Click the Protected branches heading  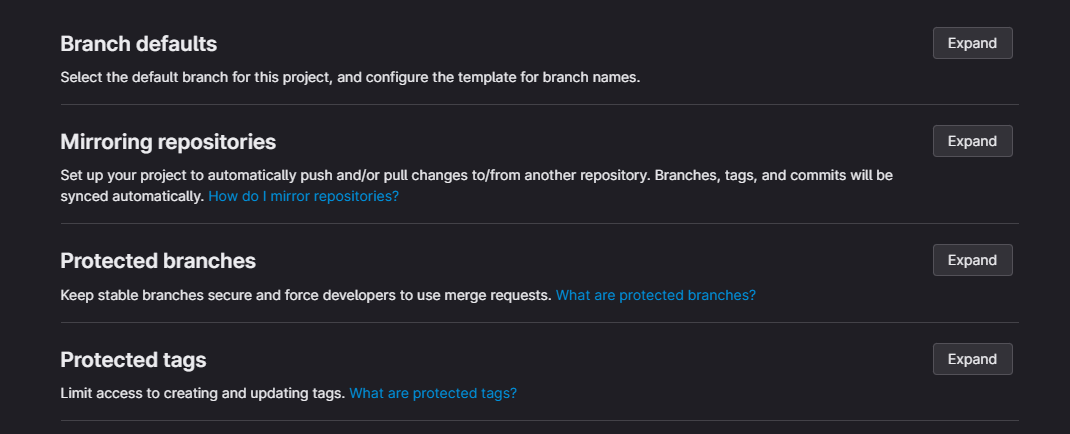(x=158, y=261)
